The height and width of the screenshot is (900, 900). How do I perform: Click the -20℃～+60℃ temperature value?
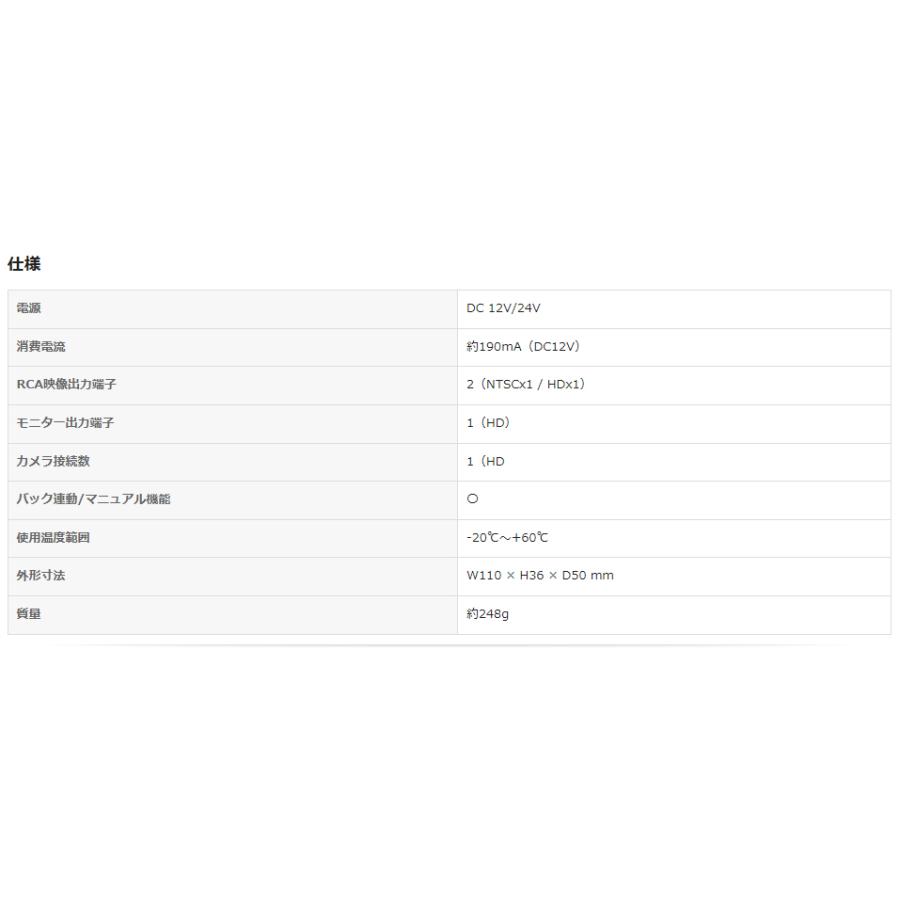(x=507, y=538)
